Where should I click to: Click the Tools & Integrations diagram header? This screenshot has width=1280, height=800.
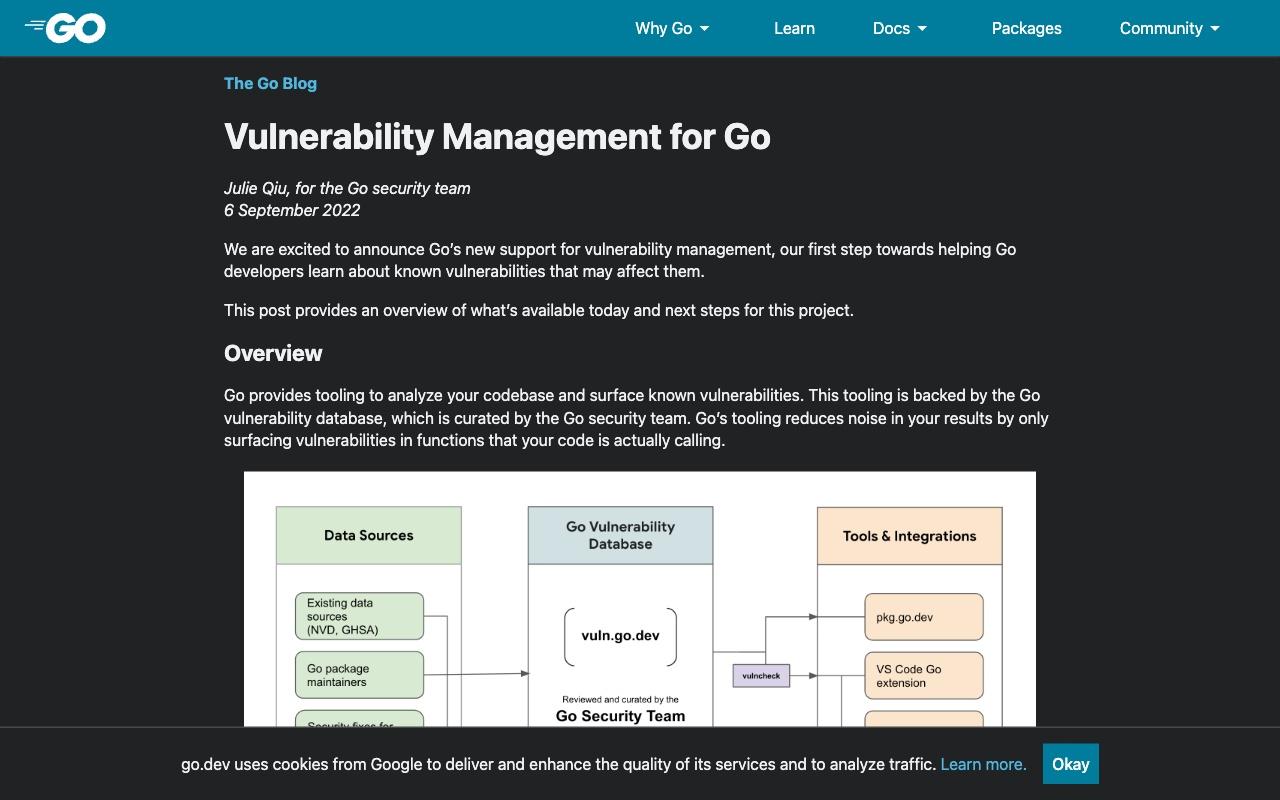pos(909,536)
